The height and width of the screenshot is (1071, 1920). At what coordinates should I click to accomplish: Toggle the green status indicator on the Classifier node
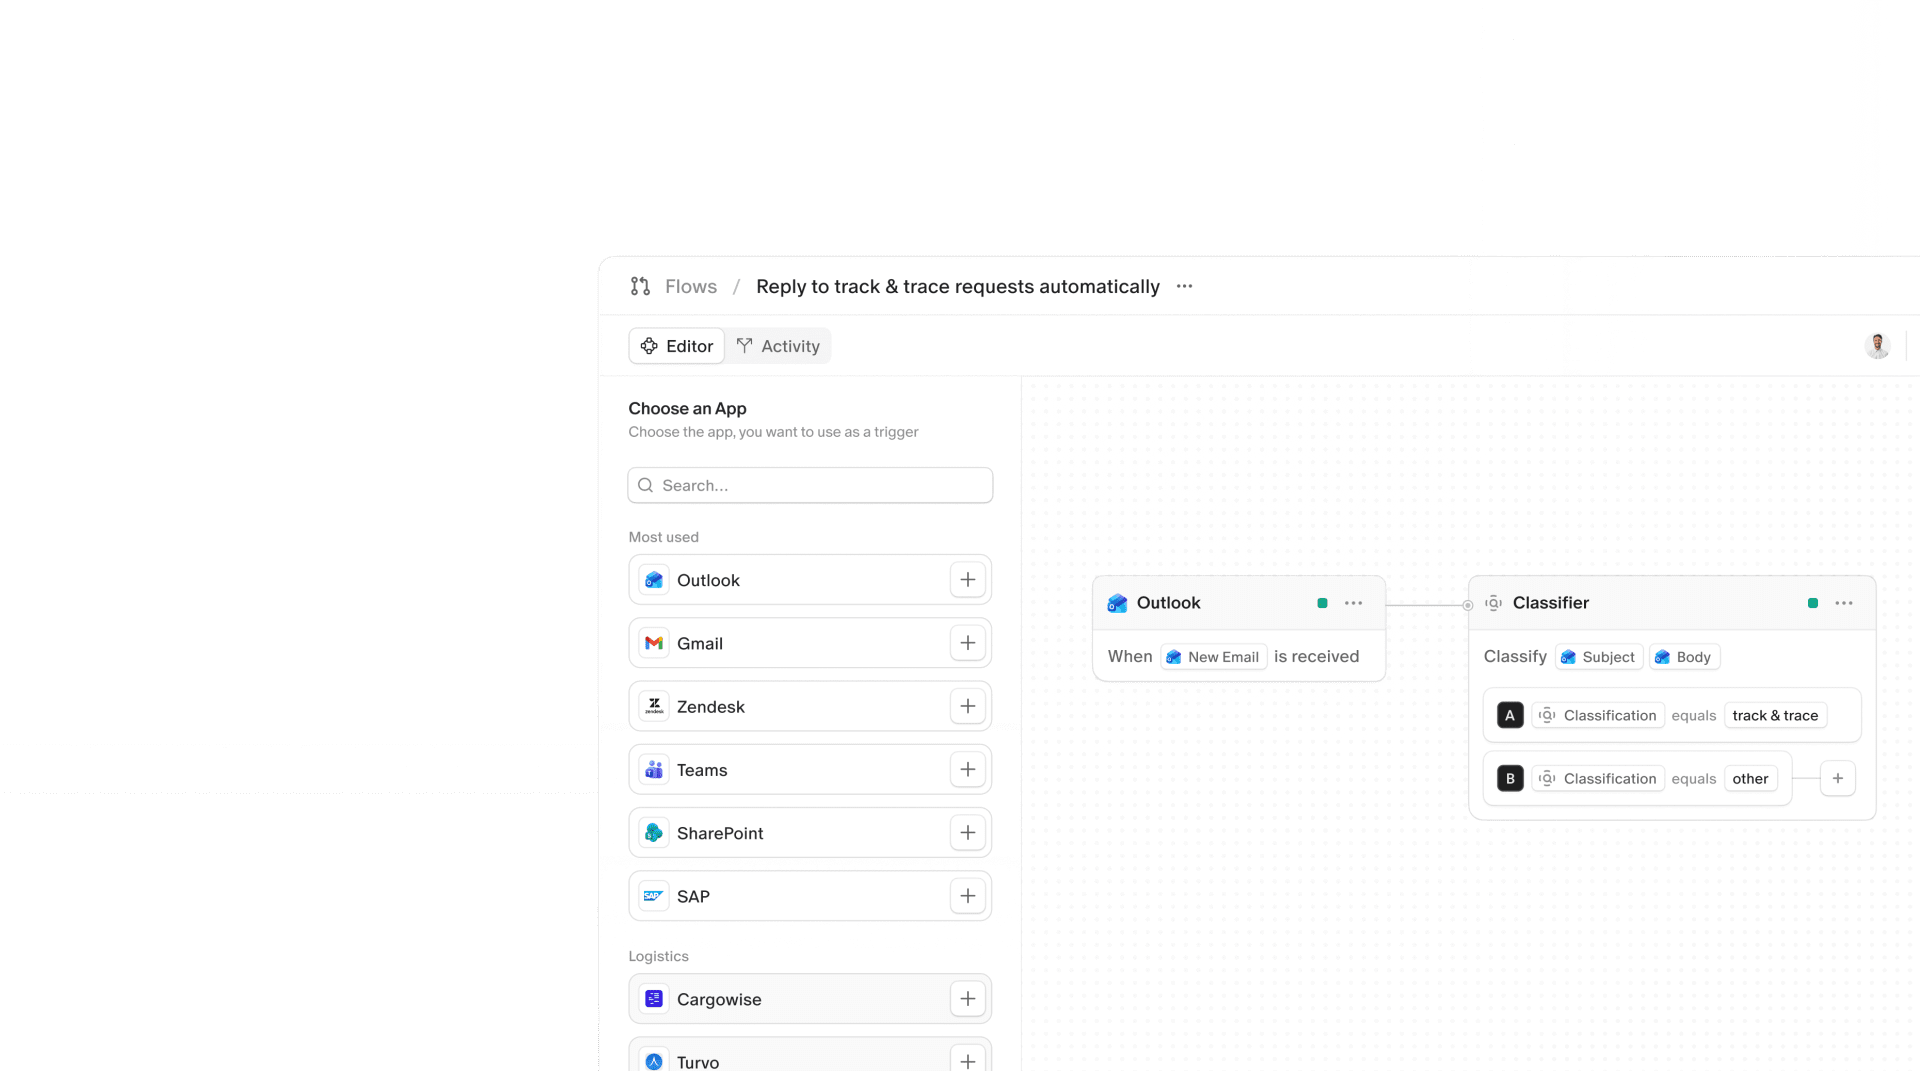1812,603
